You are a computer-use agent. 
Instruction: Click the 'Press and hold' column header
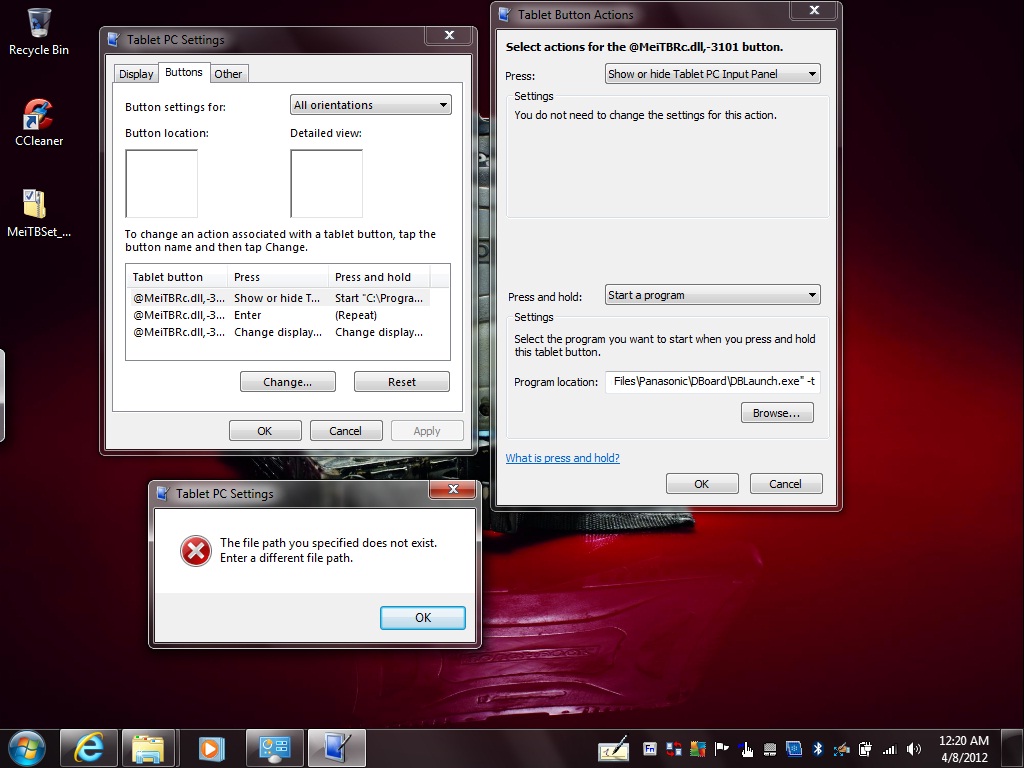tap(379, 277)
